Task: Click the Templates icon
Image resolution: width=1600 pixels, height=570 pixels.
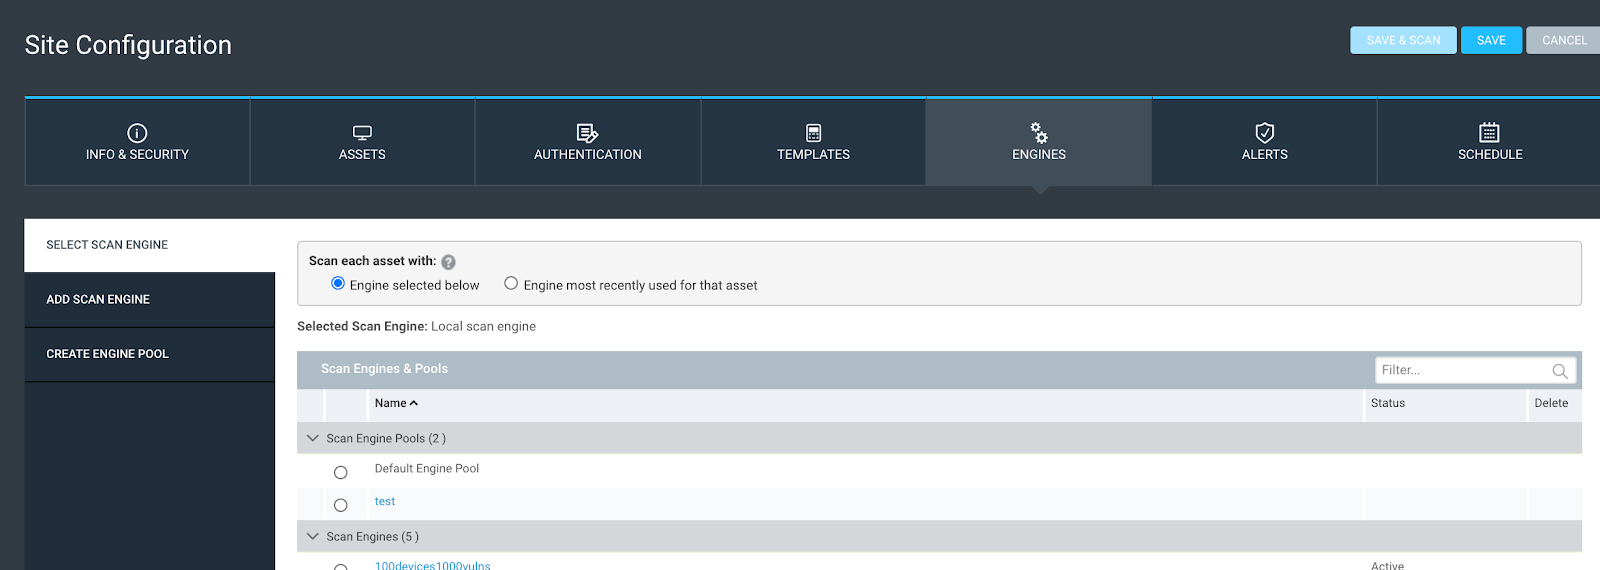Action: [x=813, y=133]
